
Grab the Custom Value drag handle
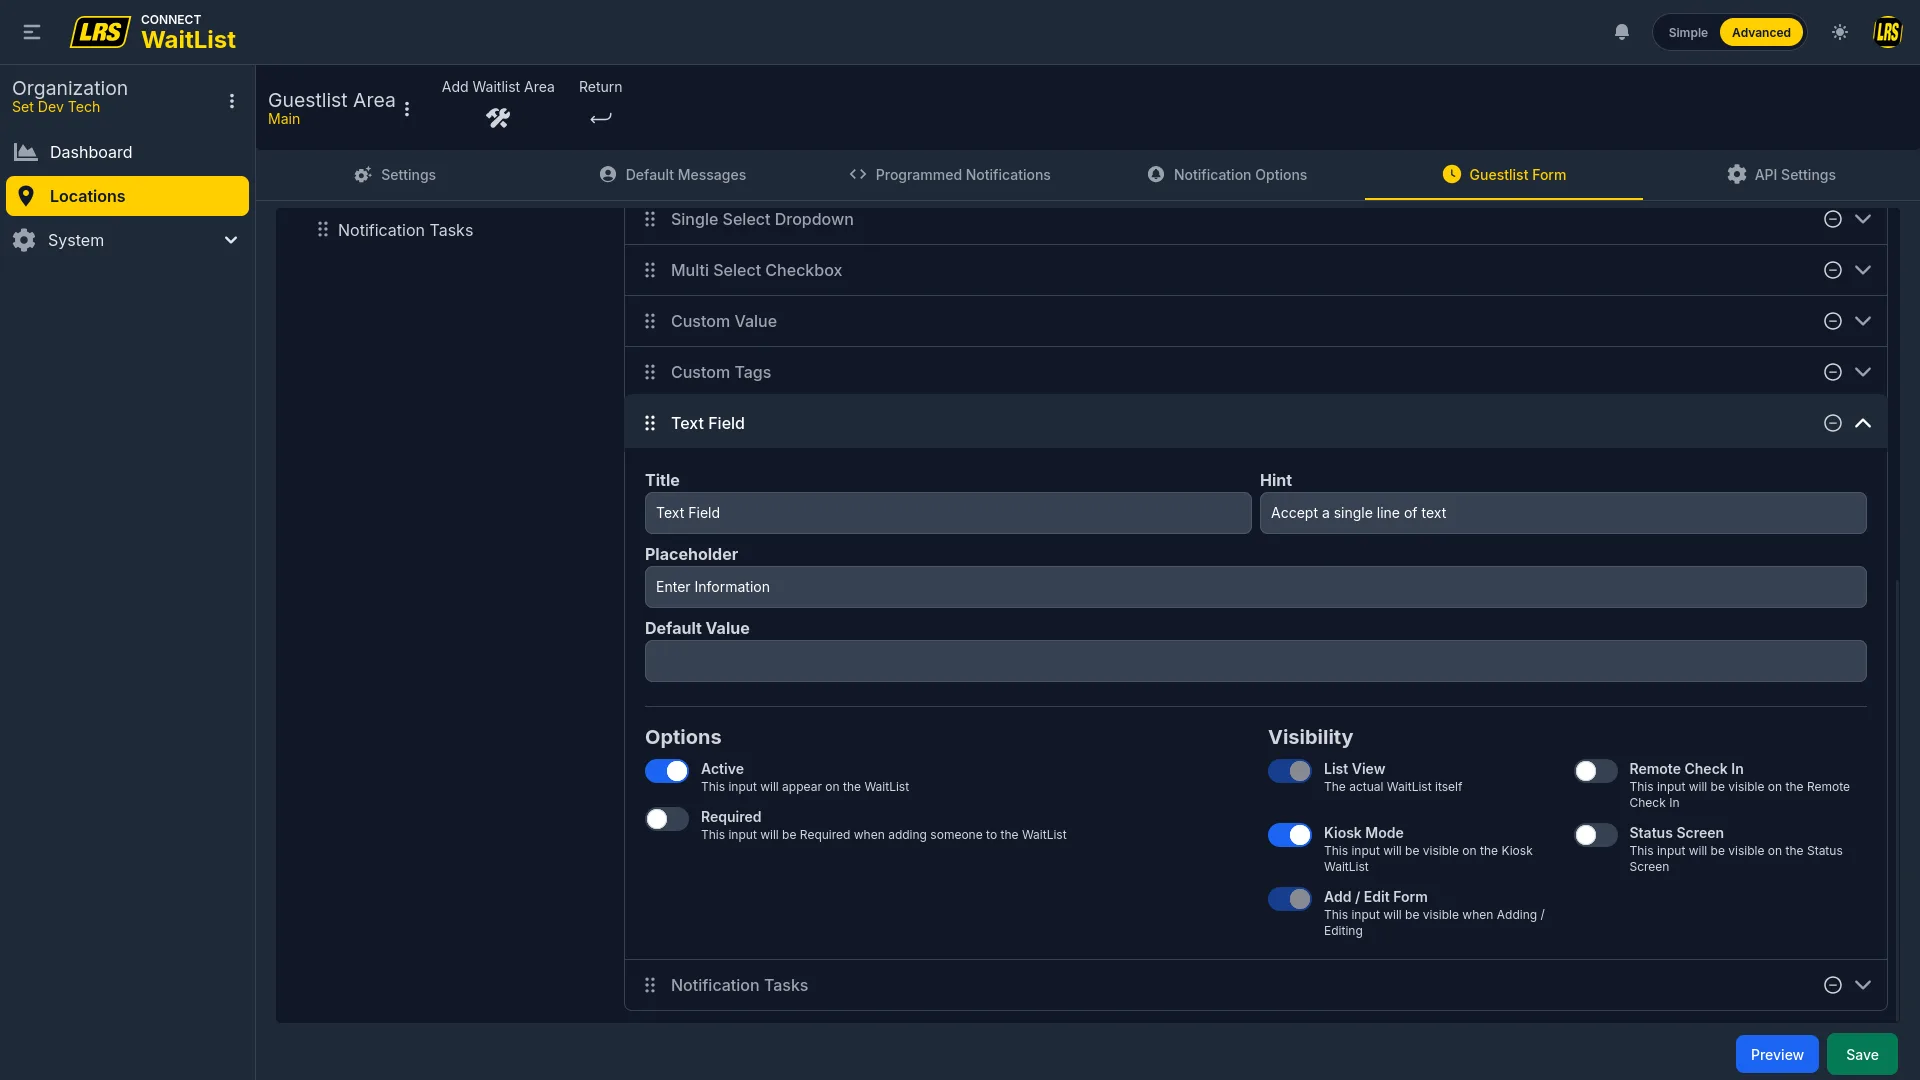[x=650, y=321]
